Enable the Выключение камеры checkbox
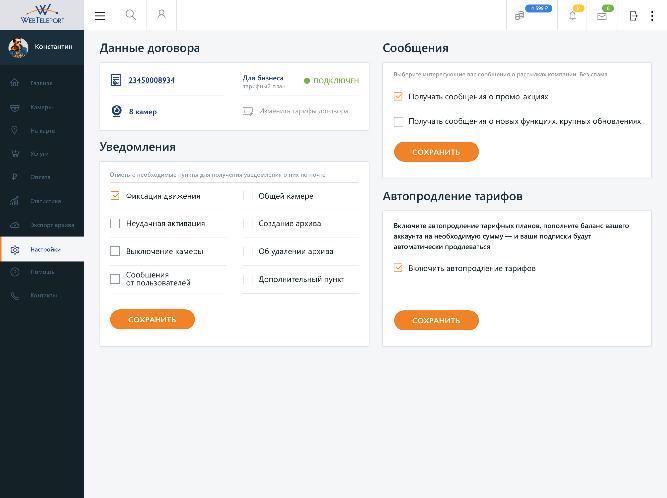667x498 pixels. tap(115, 251)
